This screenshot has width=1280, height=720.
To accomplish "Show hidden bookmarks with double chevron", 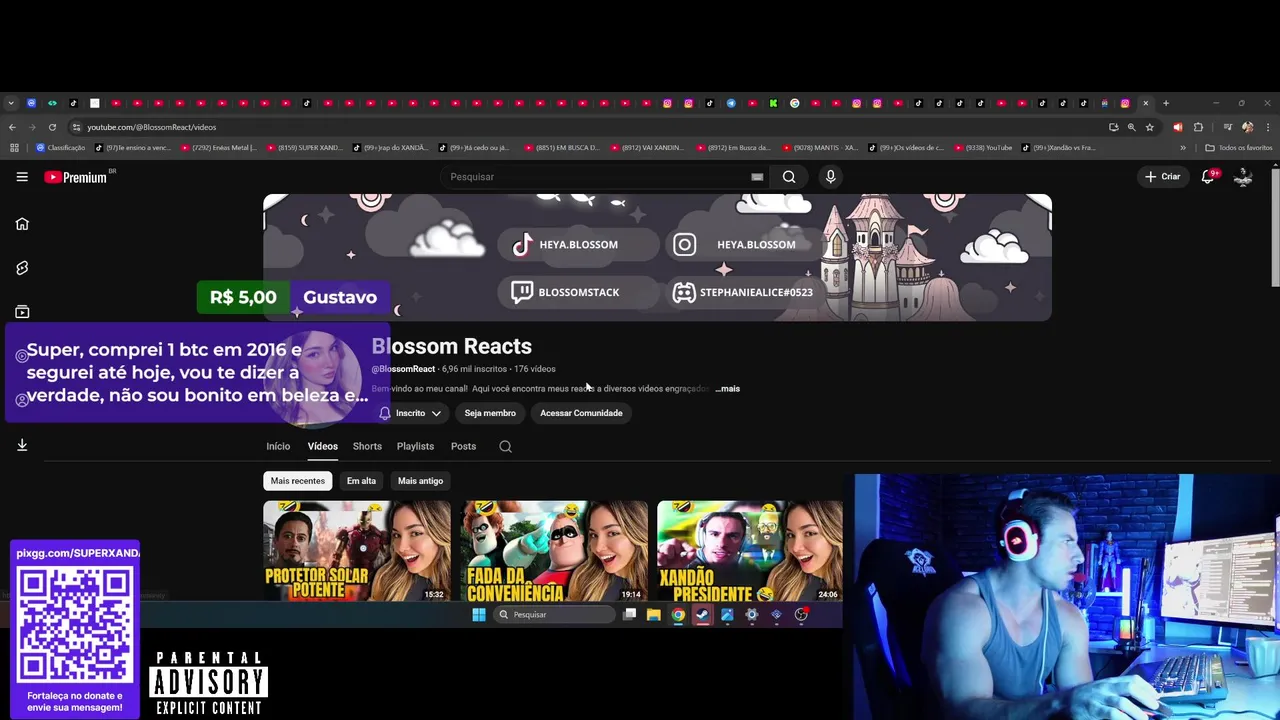I will [1183, 148].
